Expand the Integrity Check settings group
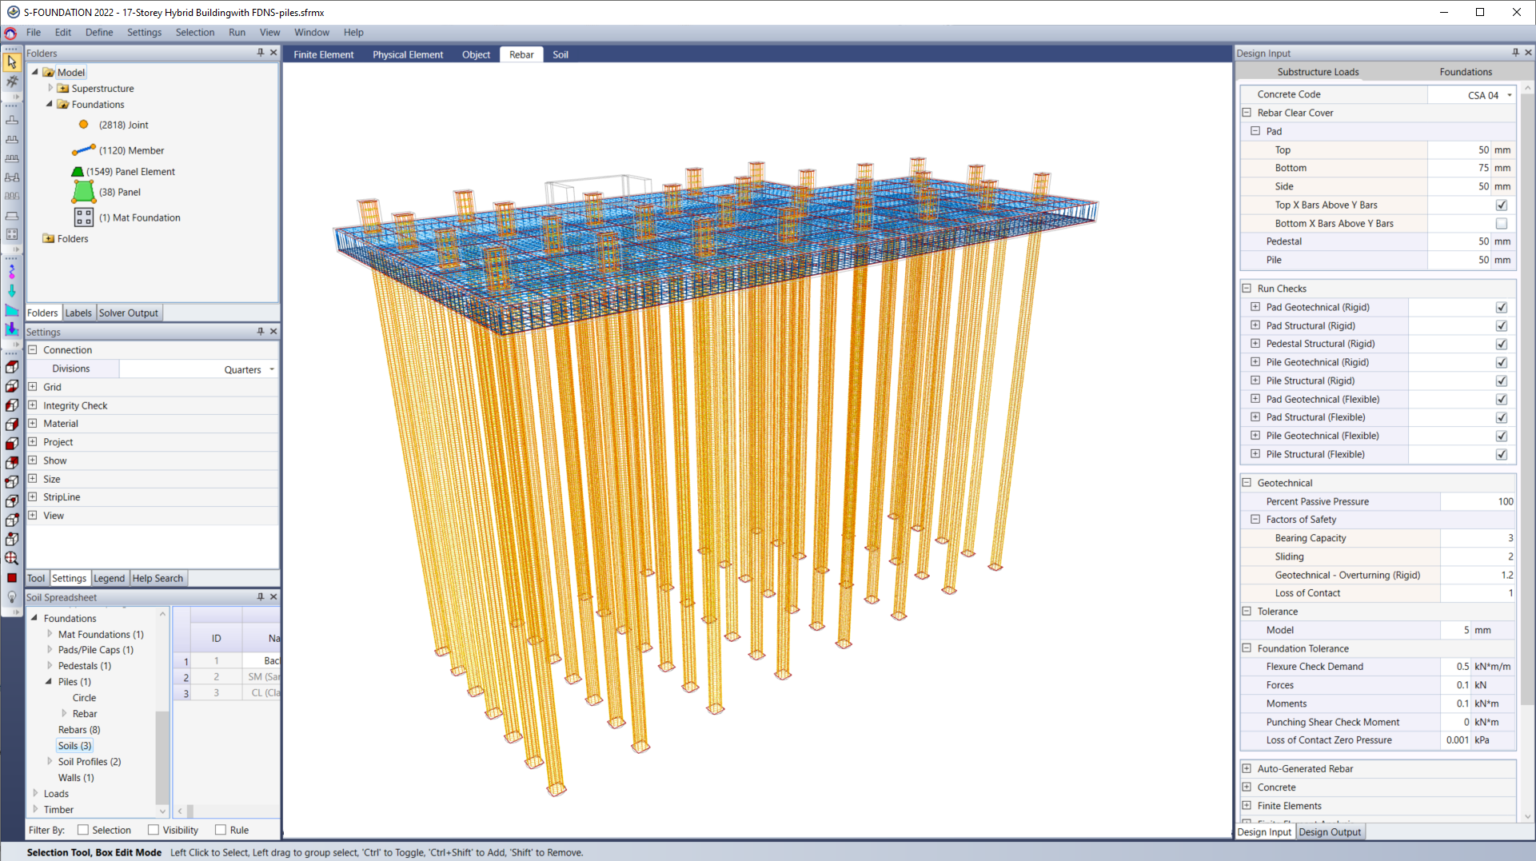The image size is (1536, 861). pyautogui.click(x=33, y=405)
